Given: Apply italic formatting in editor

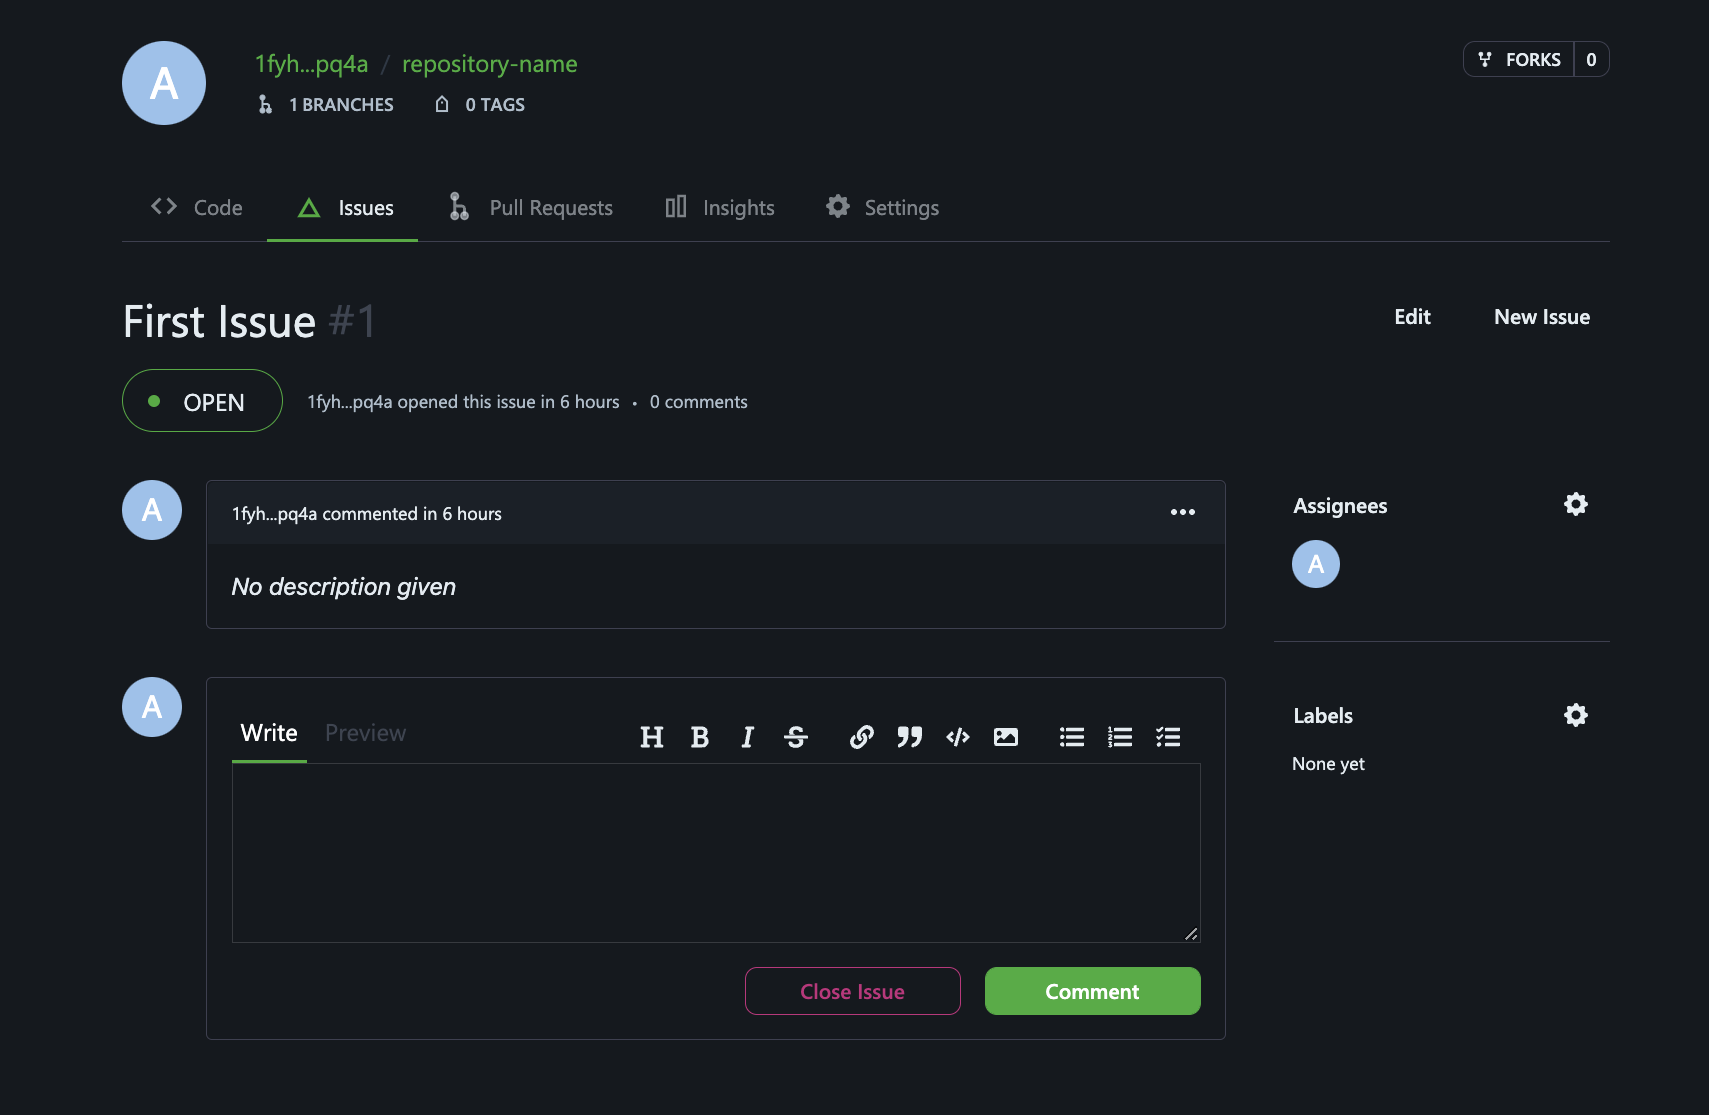Looking at the screenshot, I should (x=747, y=737).
